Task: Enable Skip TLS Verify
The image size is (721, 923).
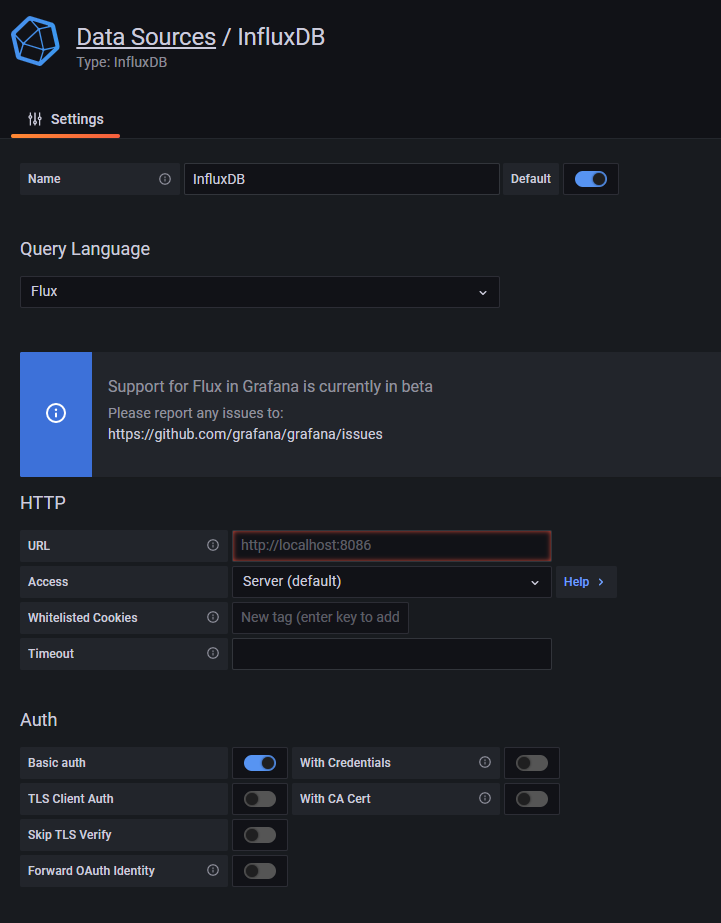Action: point(259,834)
